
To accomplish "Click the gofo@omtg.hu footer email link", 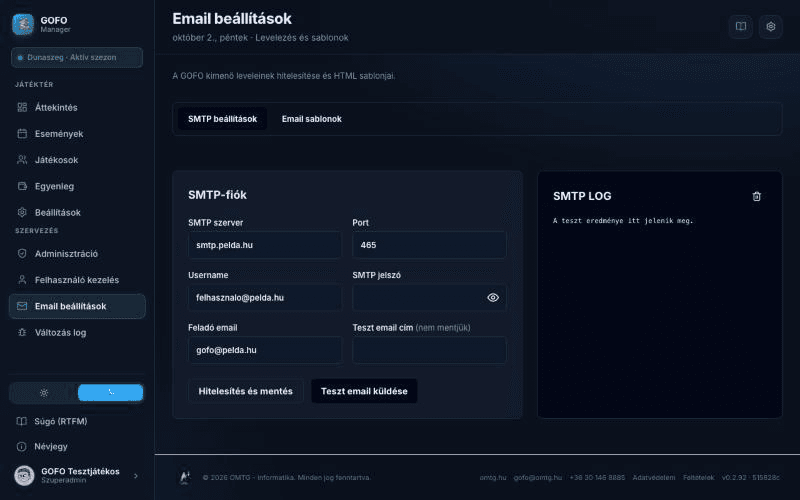I will tap(538, 478).
